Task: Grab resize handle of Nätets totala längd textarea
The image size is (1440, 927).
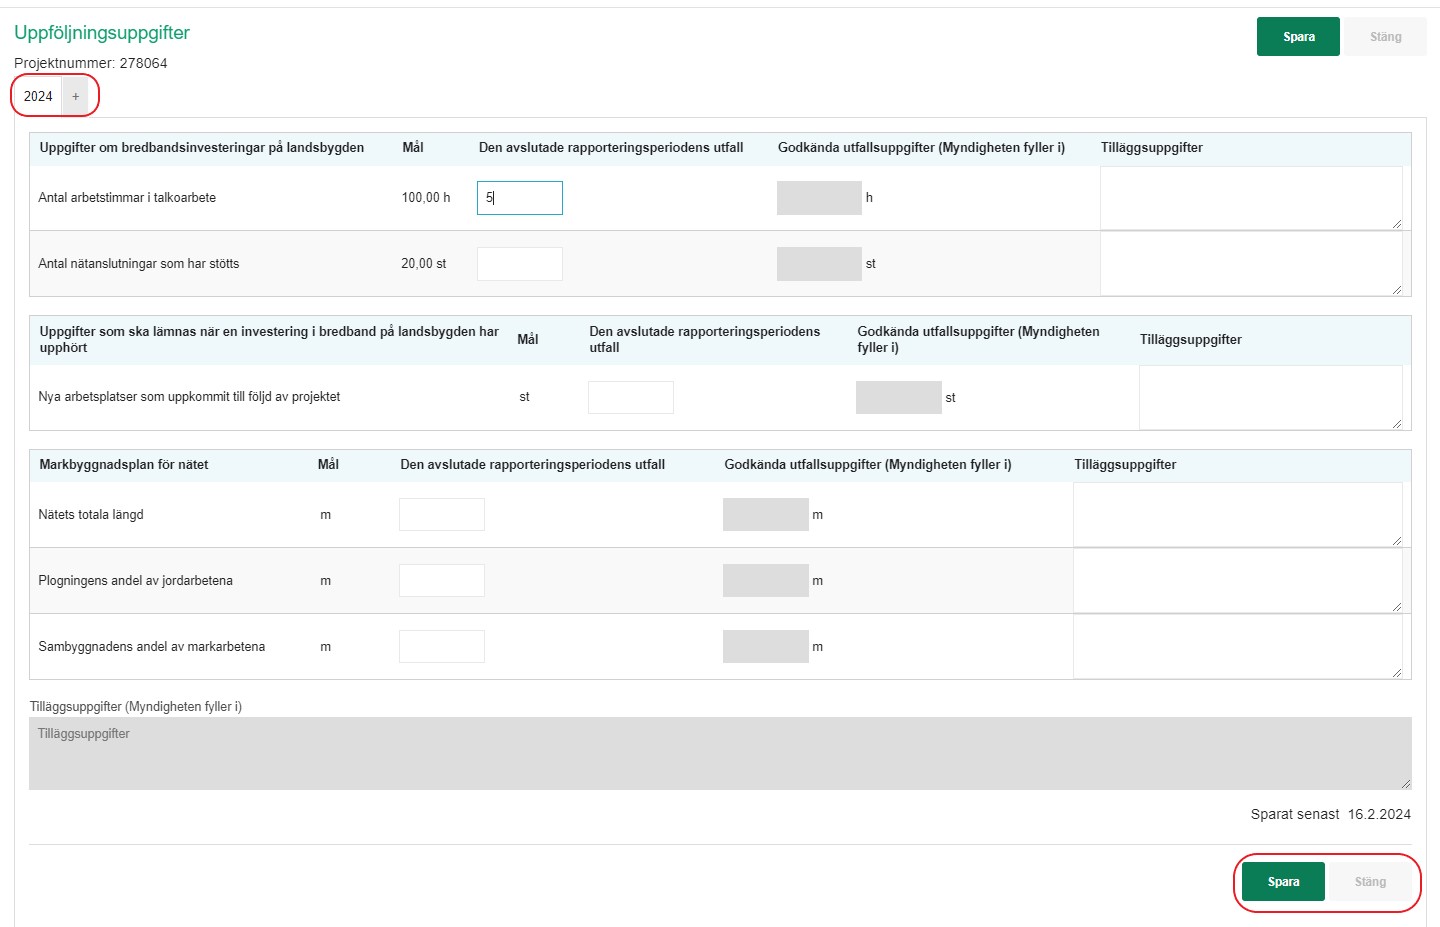Action: tap(1397, 541)
